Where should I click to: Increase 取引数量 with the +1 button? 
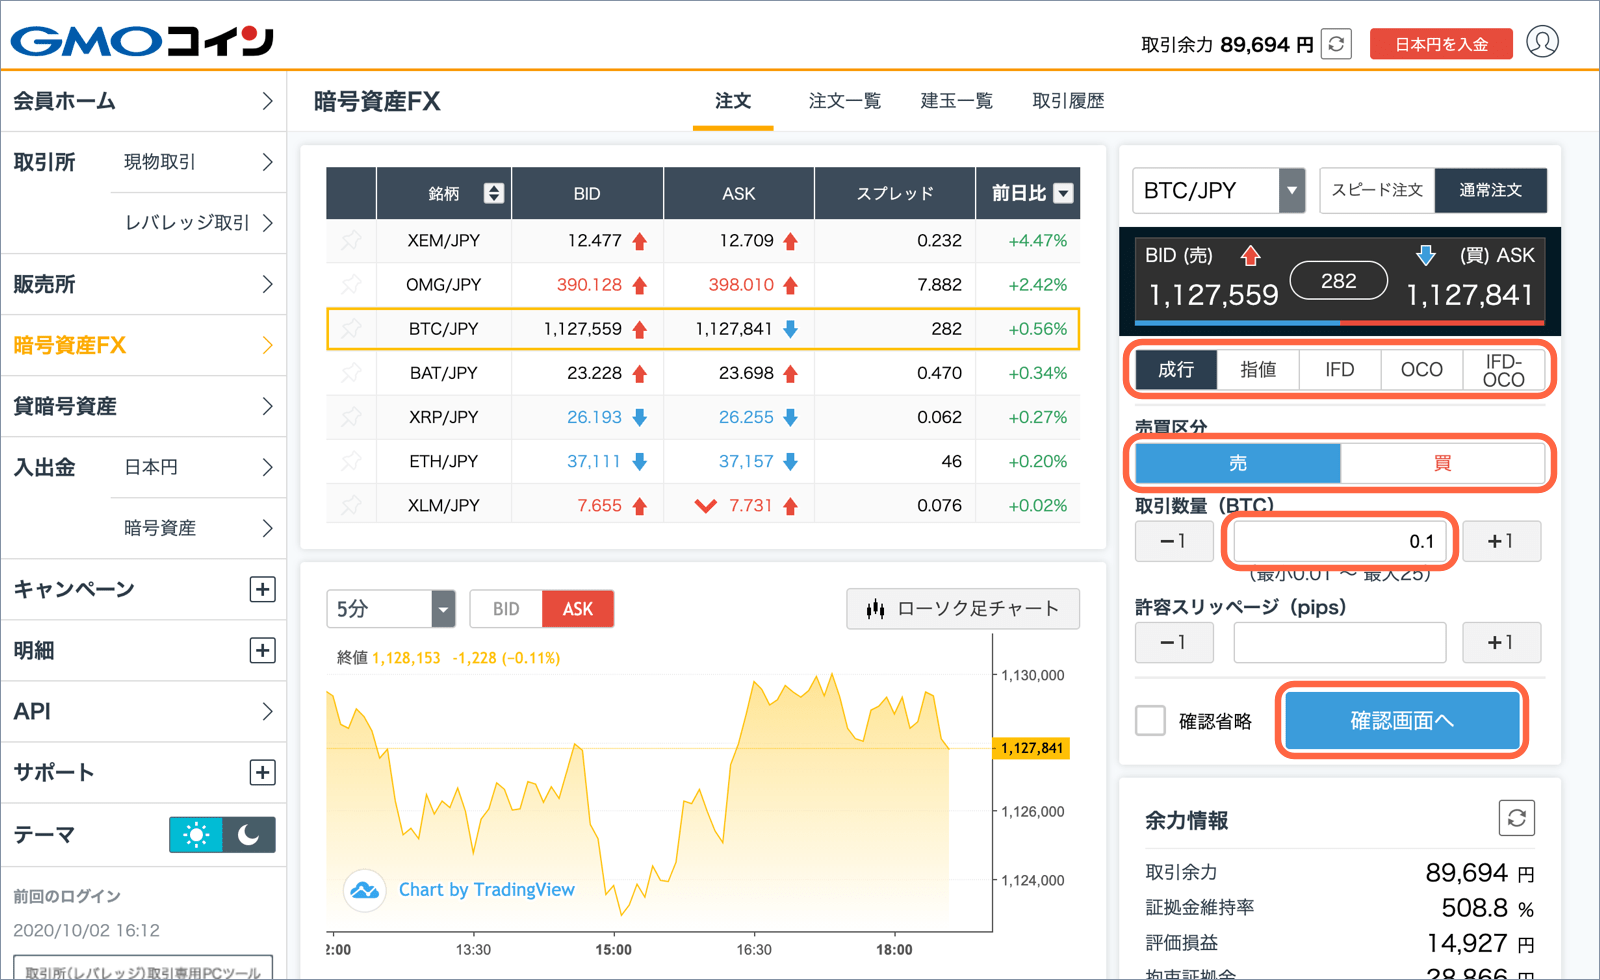[x=1501, y=541]
